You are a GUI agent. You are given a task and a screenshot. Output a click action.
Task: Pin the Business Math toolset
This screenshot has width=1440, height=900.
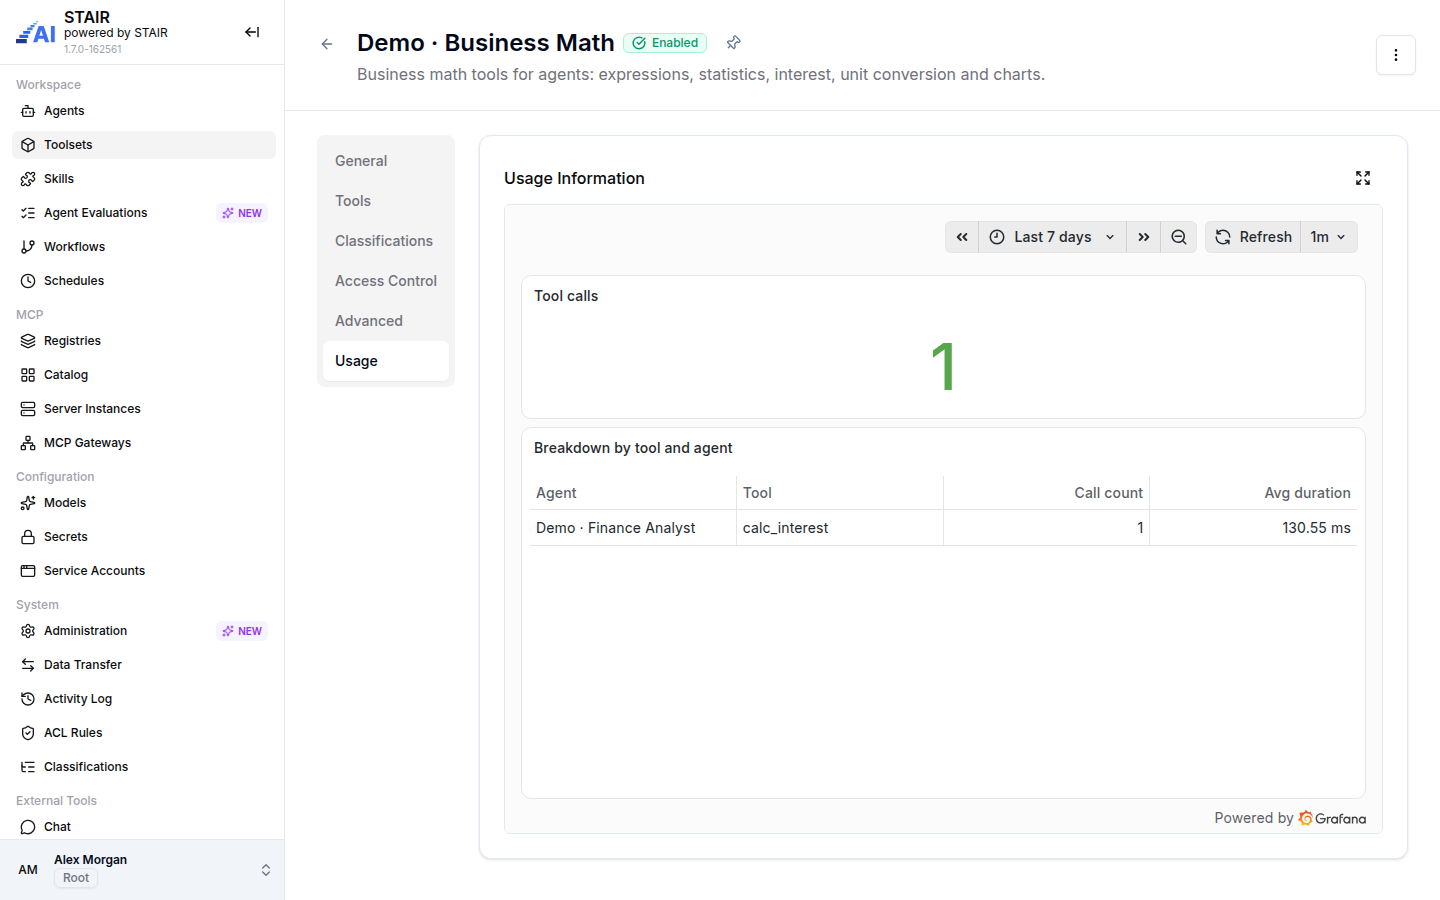click(733, 42)
